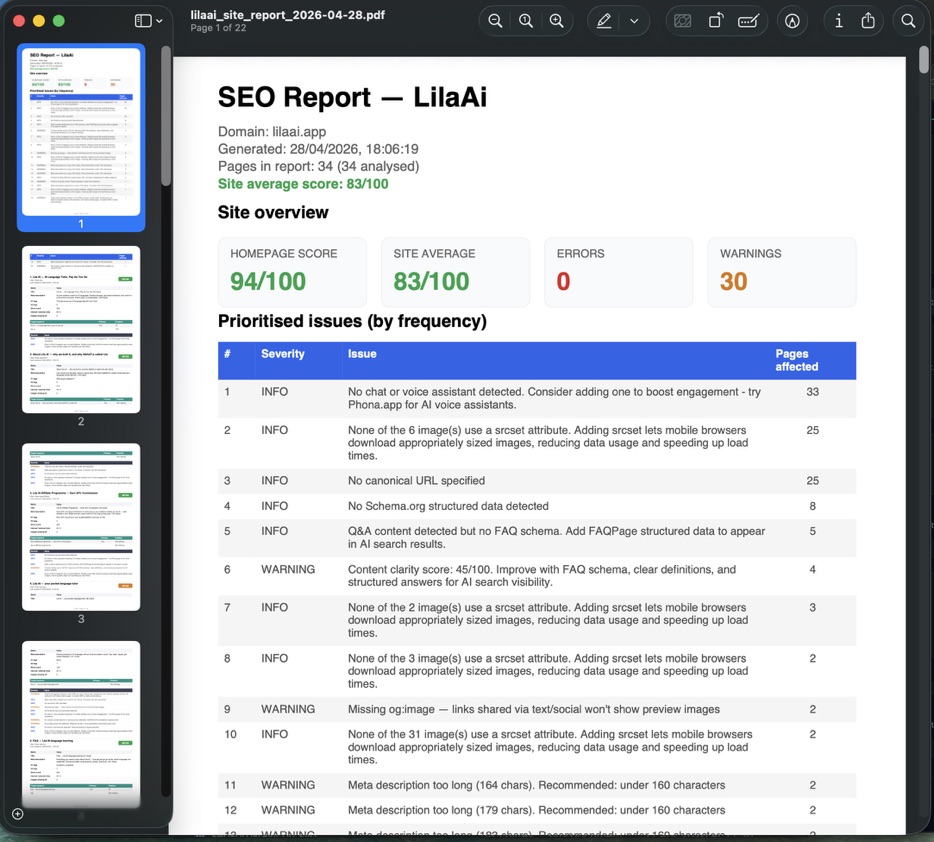Click 'Domain: lilaai.app' line

click(272, 132)
